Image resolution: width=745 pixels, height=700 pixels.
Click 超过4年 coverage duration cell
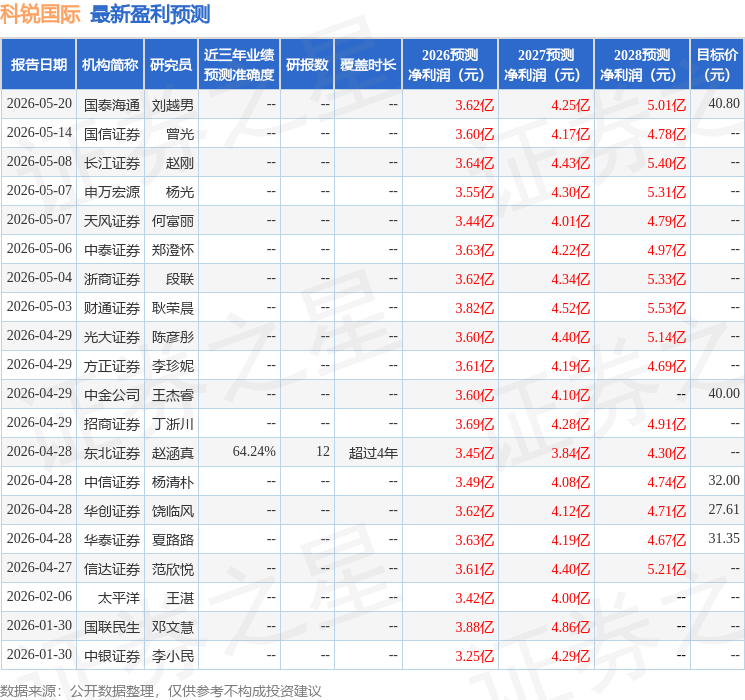373,453
